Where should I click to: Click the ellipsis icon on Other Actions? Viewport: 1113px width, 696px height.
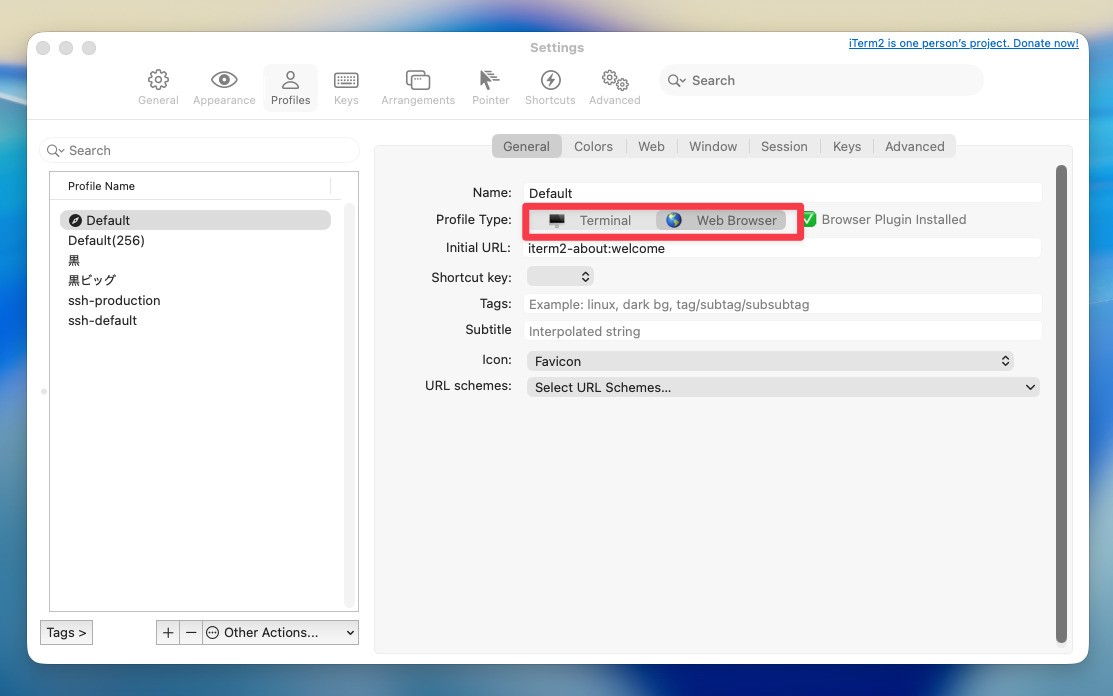212,633
